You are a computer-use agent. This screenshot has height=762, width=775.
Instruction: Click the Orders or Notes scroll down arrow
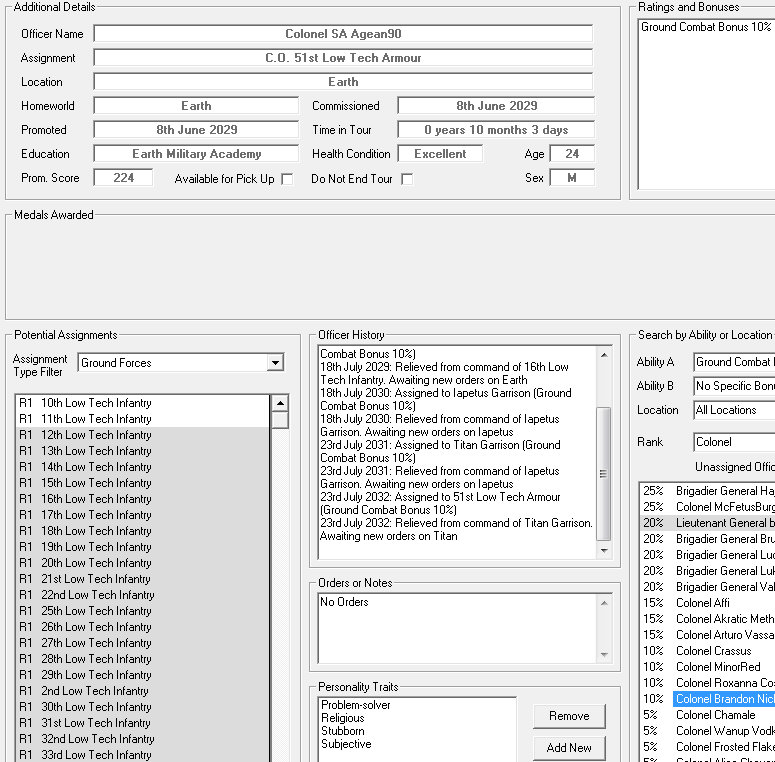click(604, 655)
